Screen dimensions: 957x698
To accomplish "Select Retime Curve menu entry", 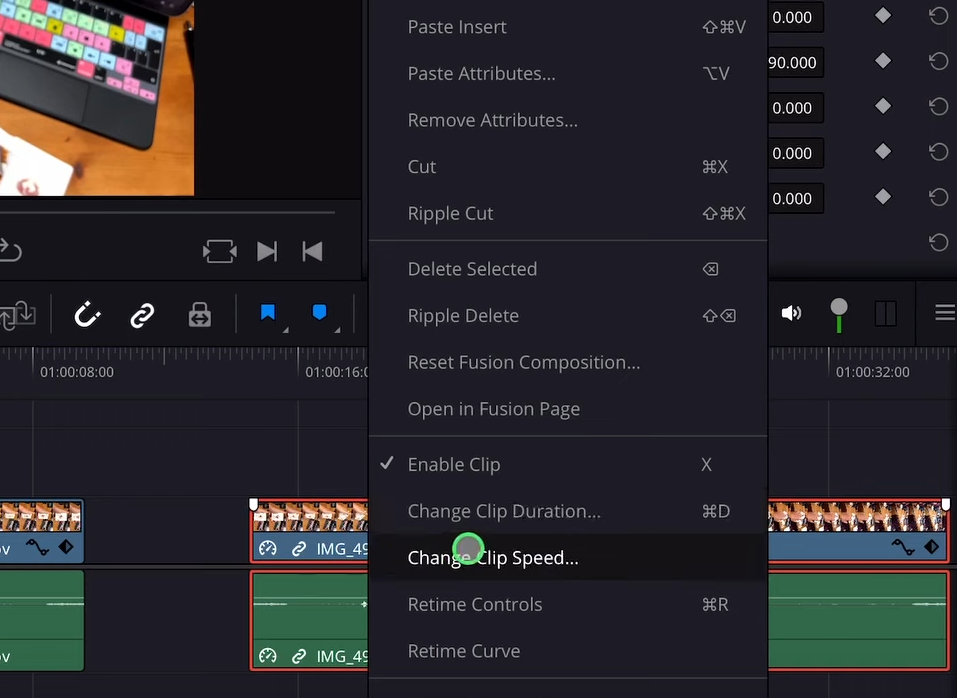I will tap(568, 651).
